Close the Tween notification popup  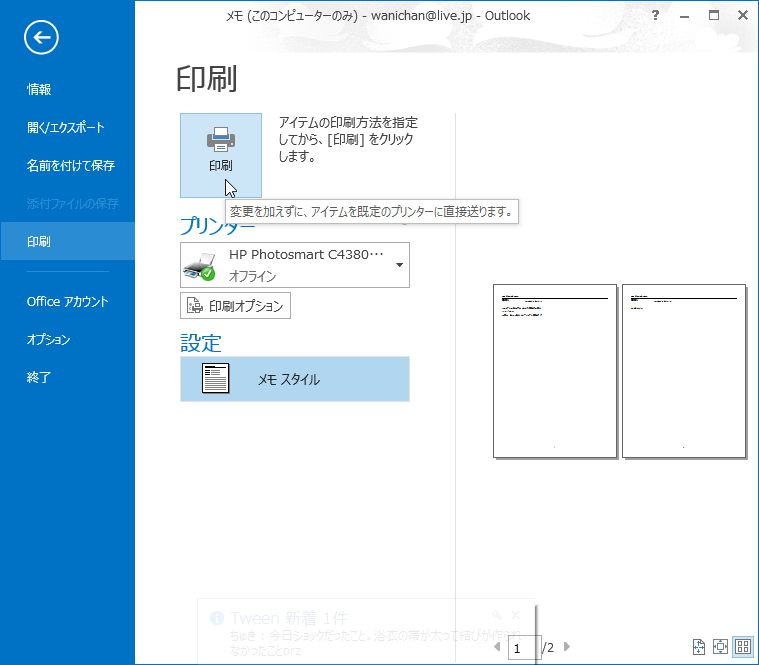coord(516,615)
